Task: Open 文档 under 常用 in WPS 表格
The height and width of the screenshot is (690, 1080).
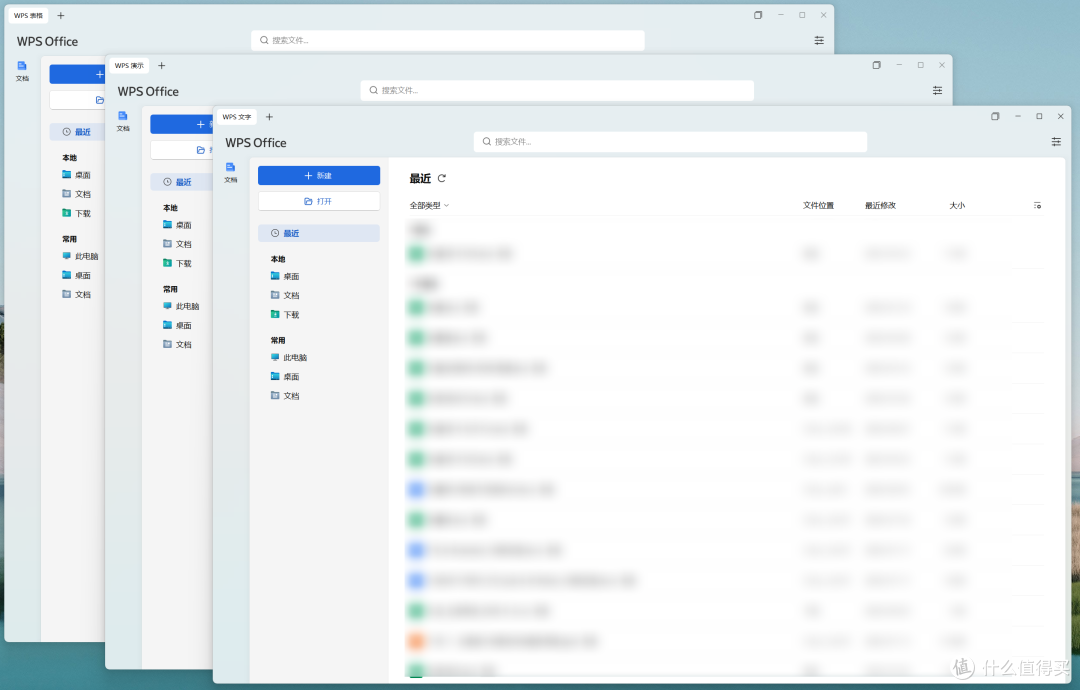Action: 76,295
